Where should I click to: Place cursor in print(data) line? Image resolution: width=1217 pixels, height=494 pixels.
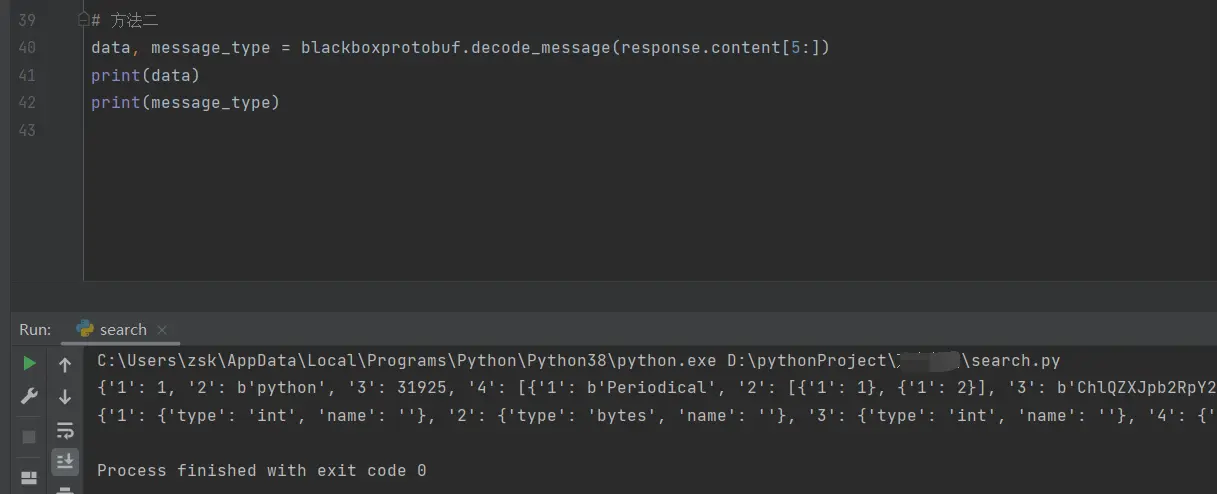click(145, 75)
